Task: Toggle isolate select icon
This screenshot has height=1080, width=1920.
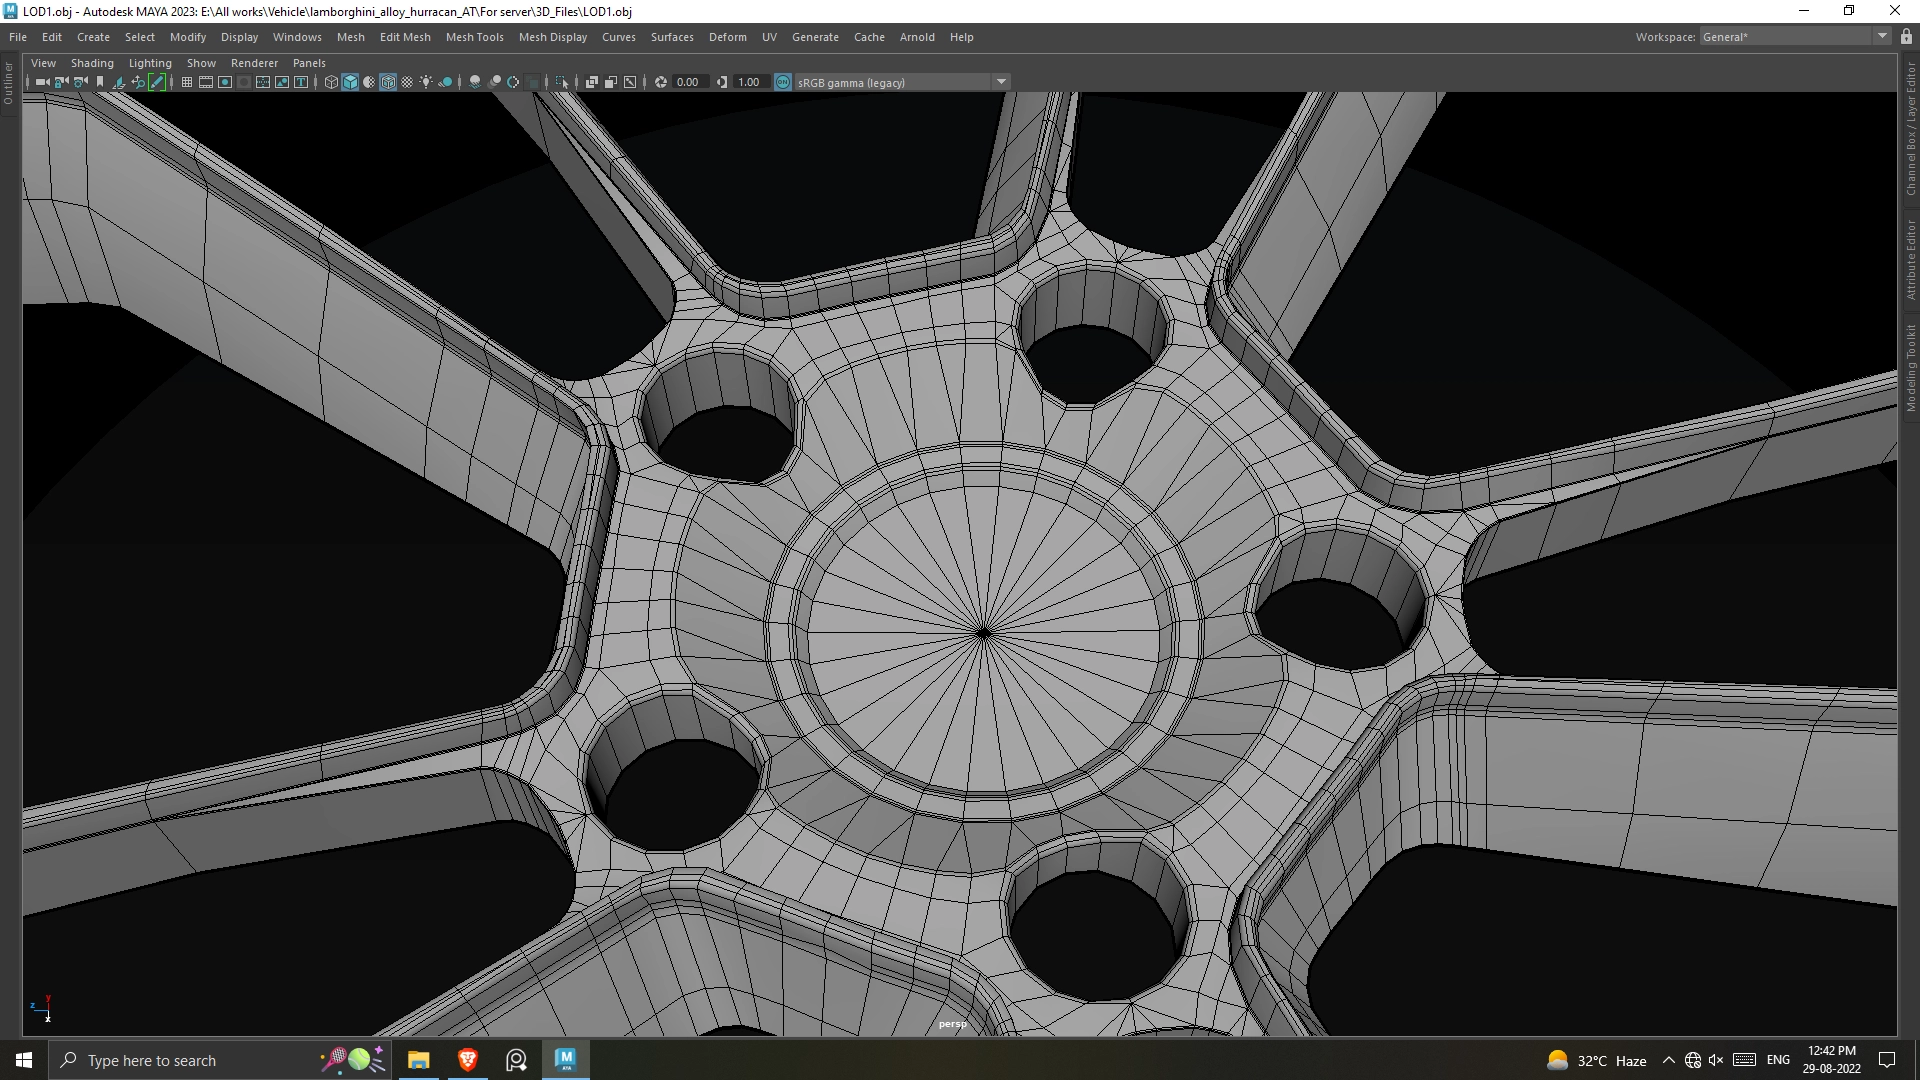Action: (x=562, y=82)
